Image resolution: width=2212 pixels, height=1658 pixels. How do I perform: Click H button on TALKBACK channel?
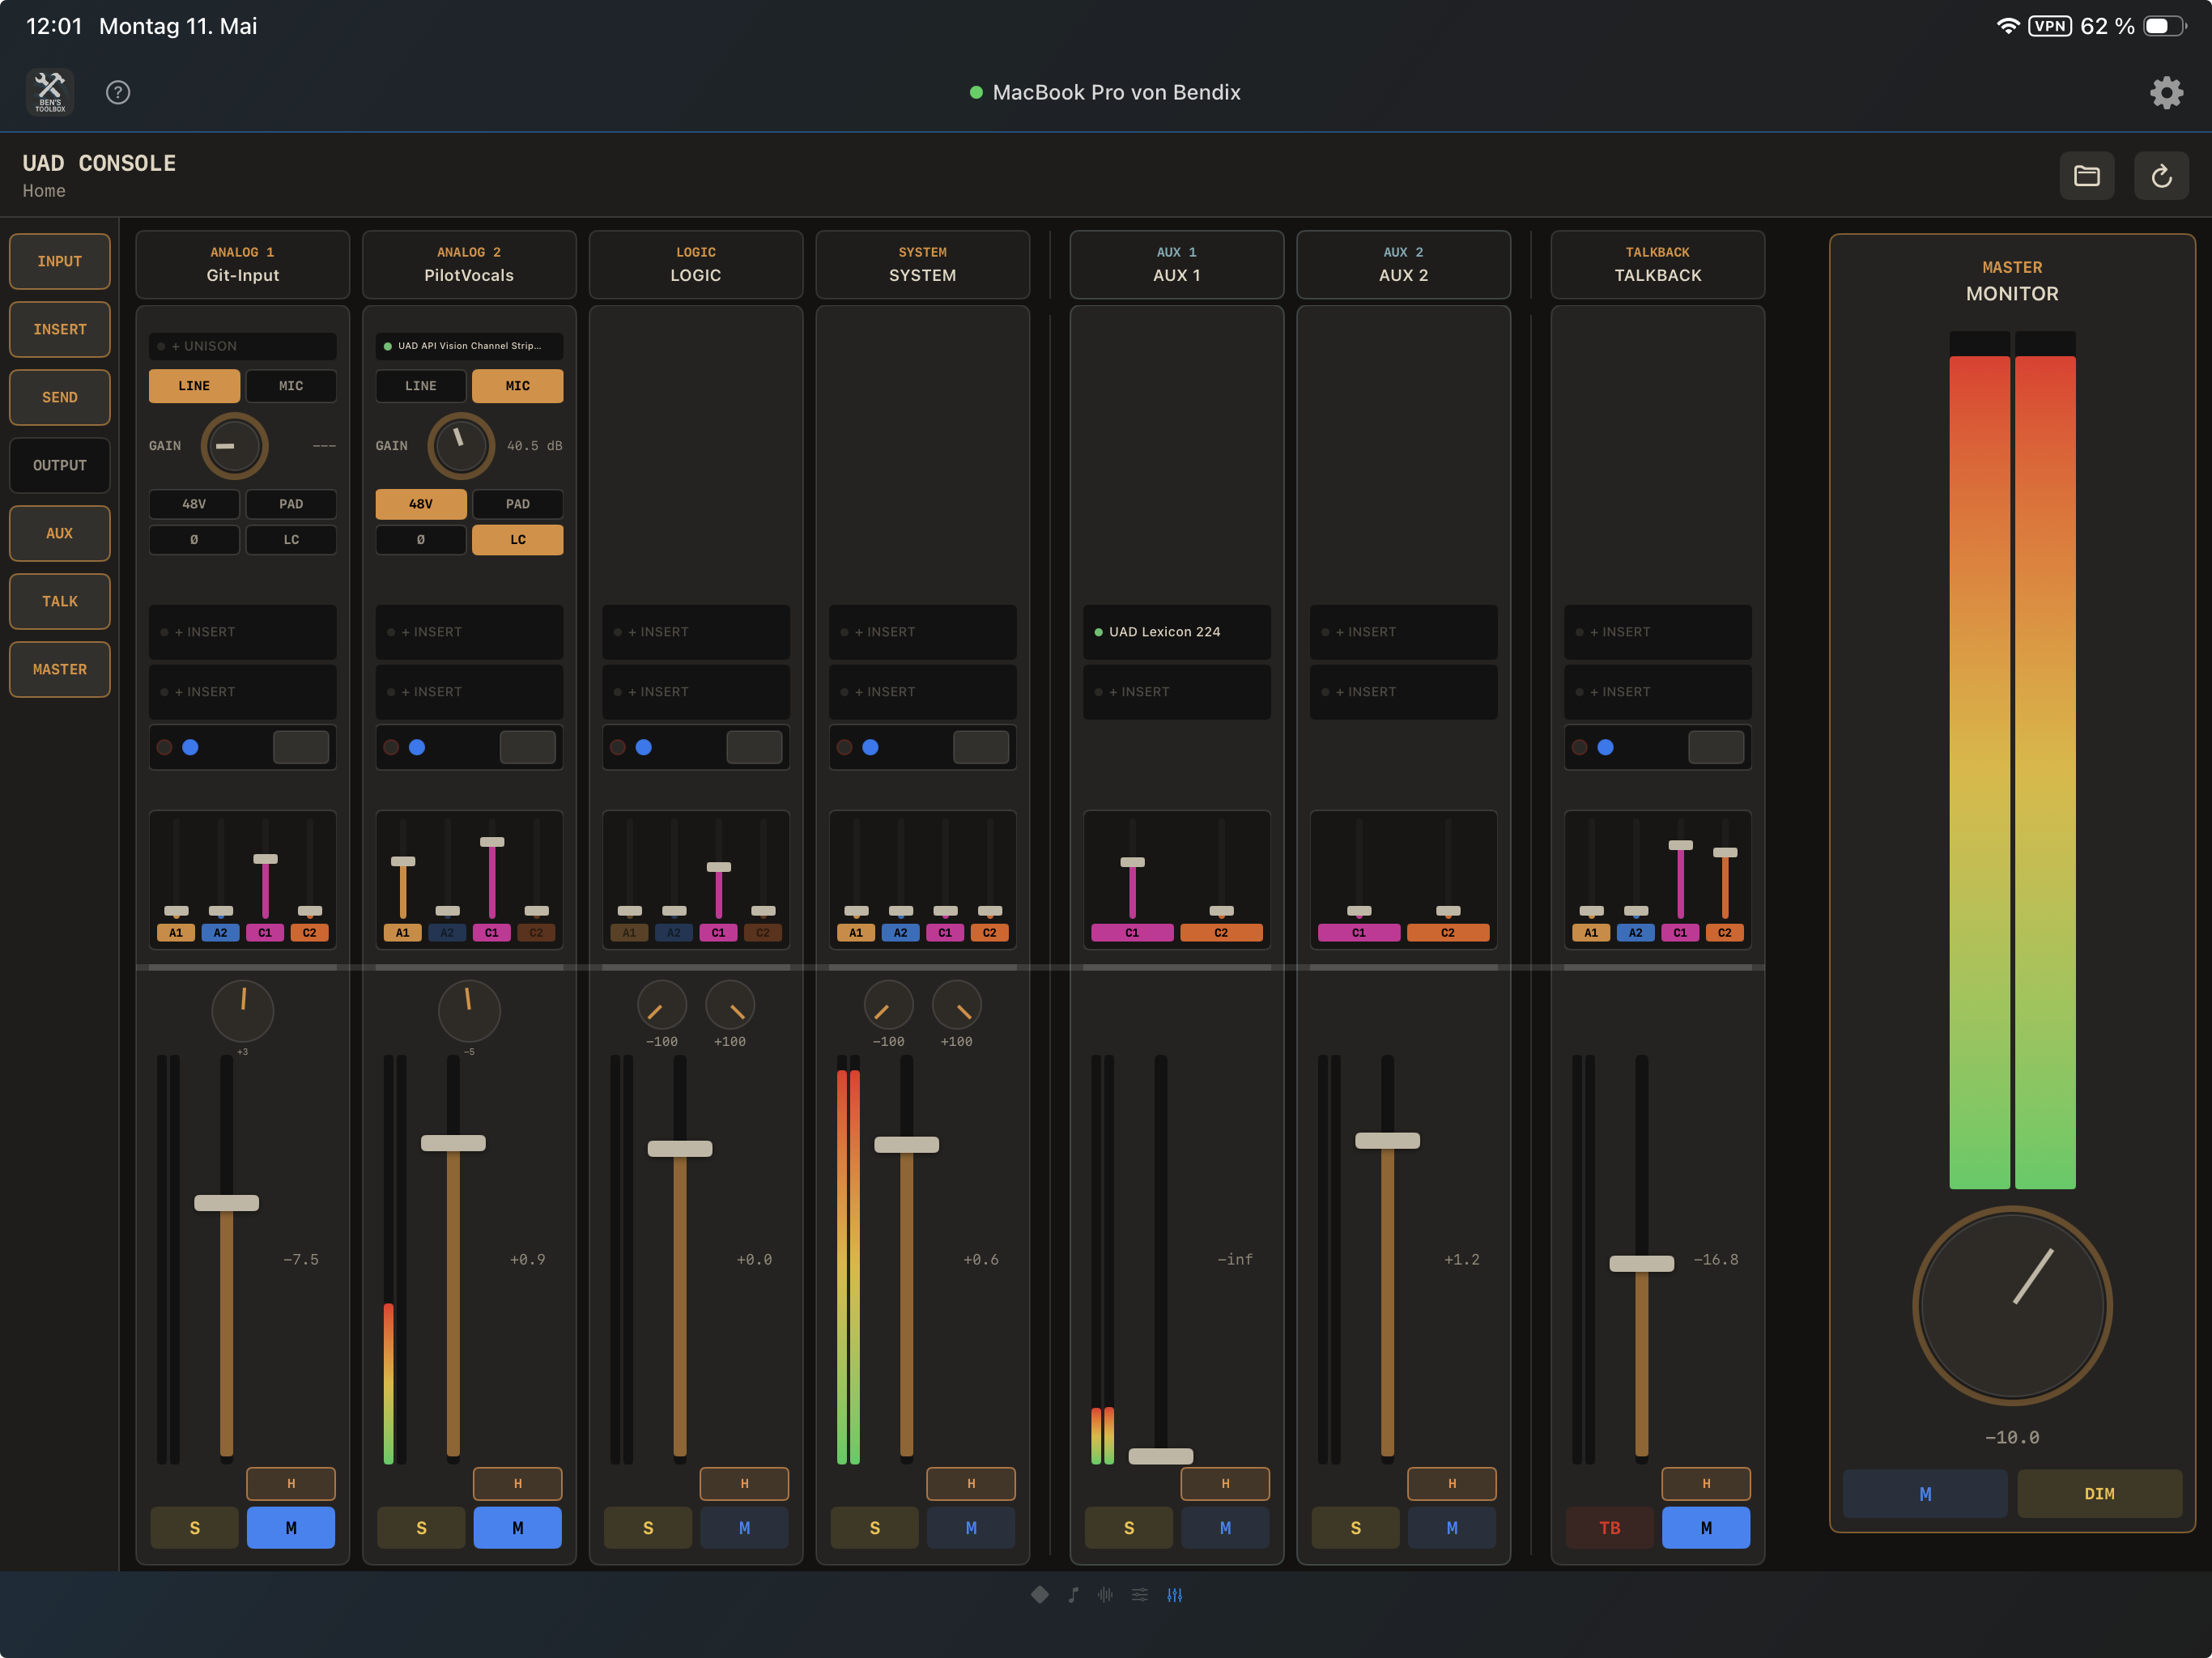click(x=1706, y=1484)
